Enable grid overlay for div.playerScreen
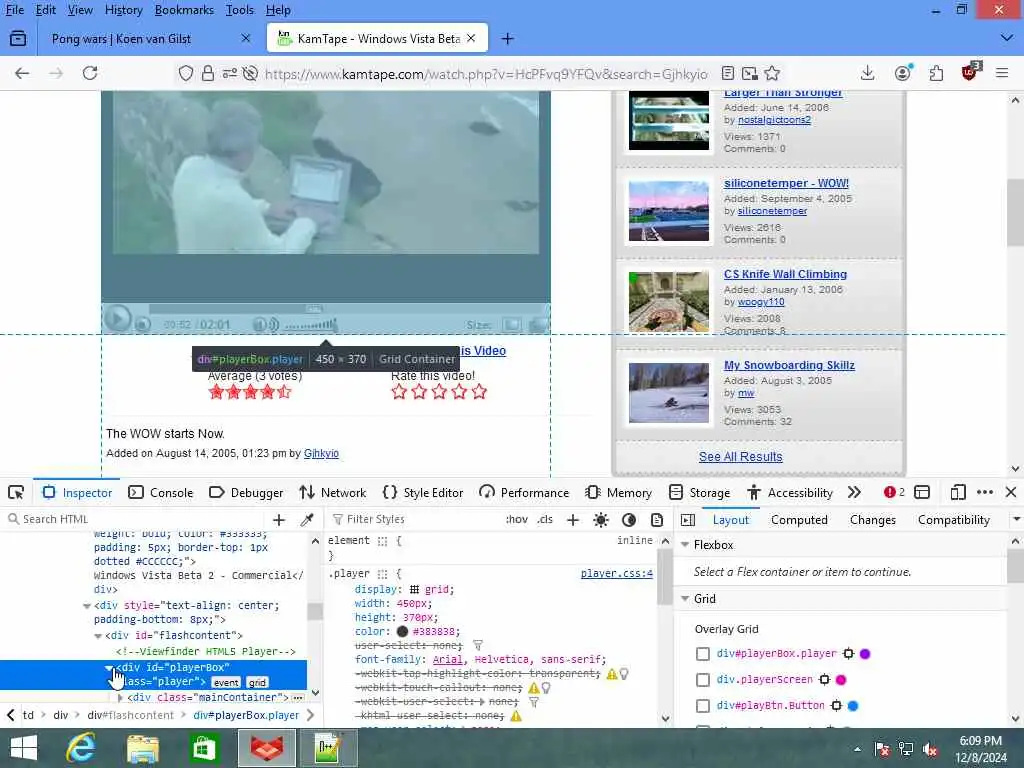This screenshot has height=768, width=1024. [x=703, y=680]
